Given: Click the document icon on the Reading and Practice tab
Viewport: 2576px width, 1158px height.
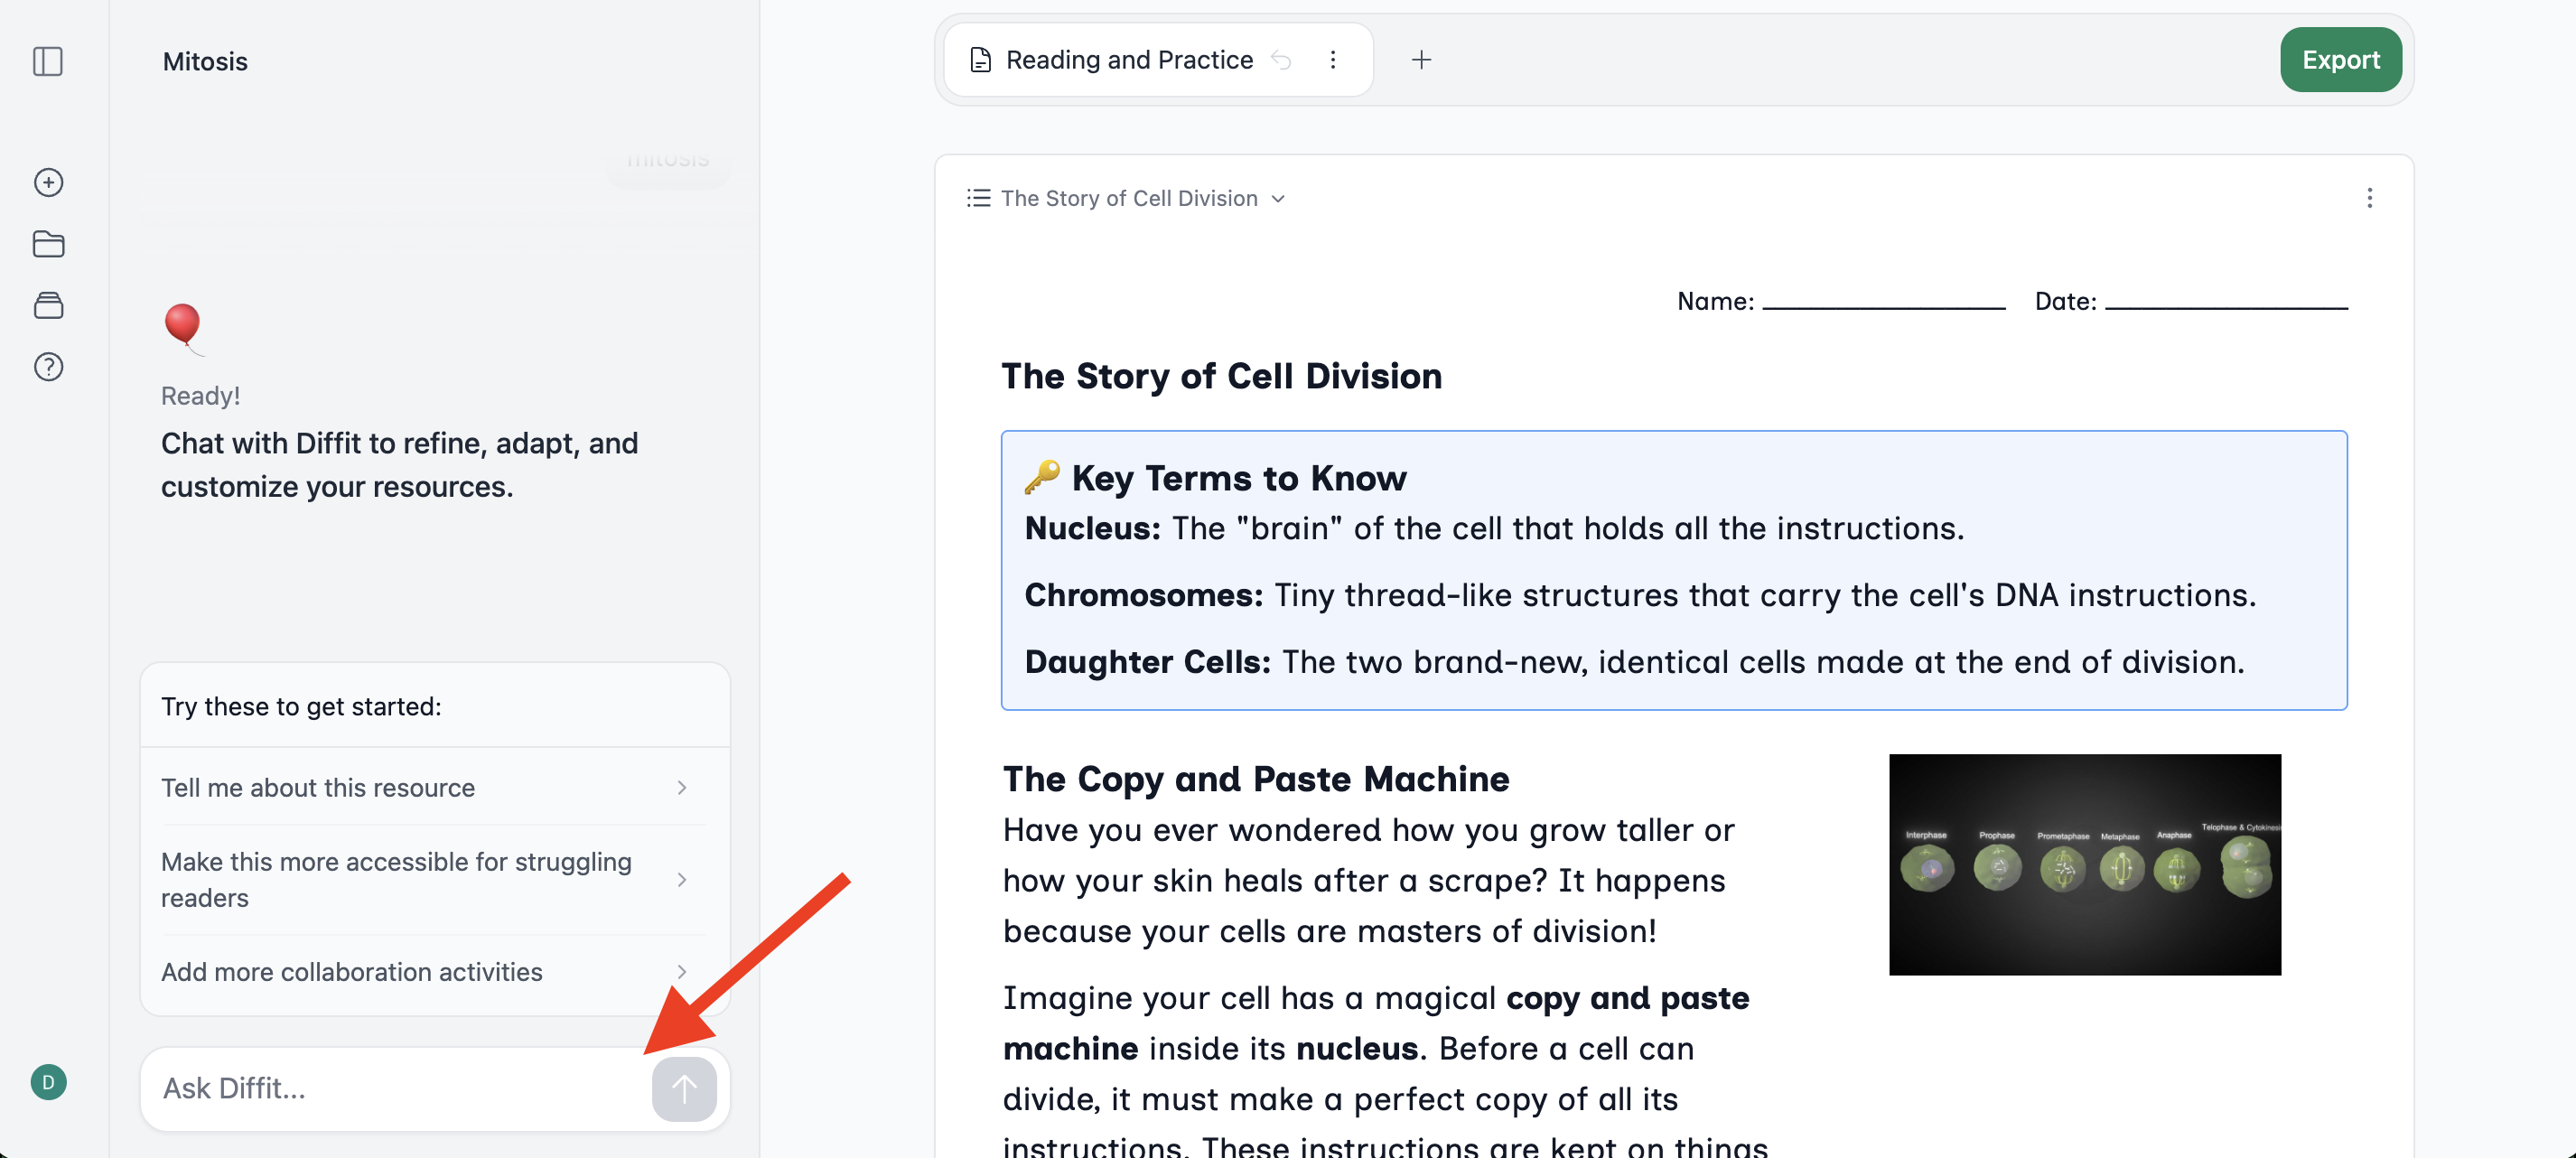Looking at the screenshot, I should pos(981,60).
